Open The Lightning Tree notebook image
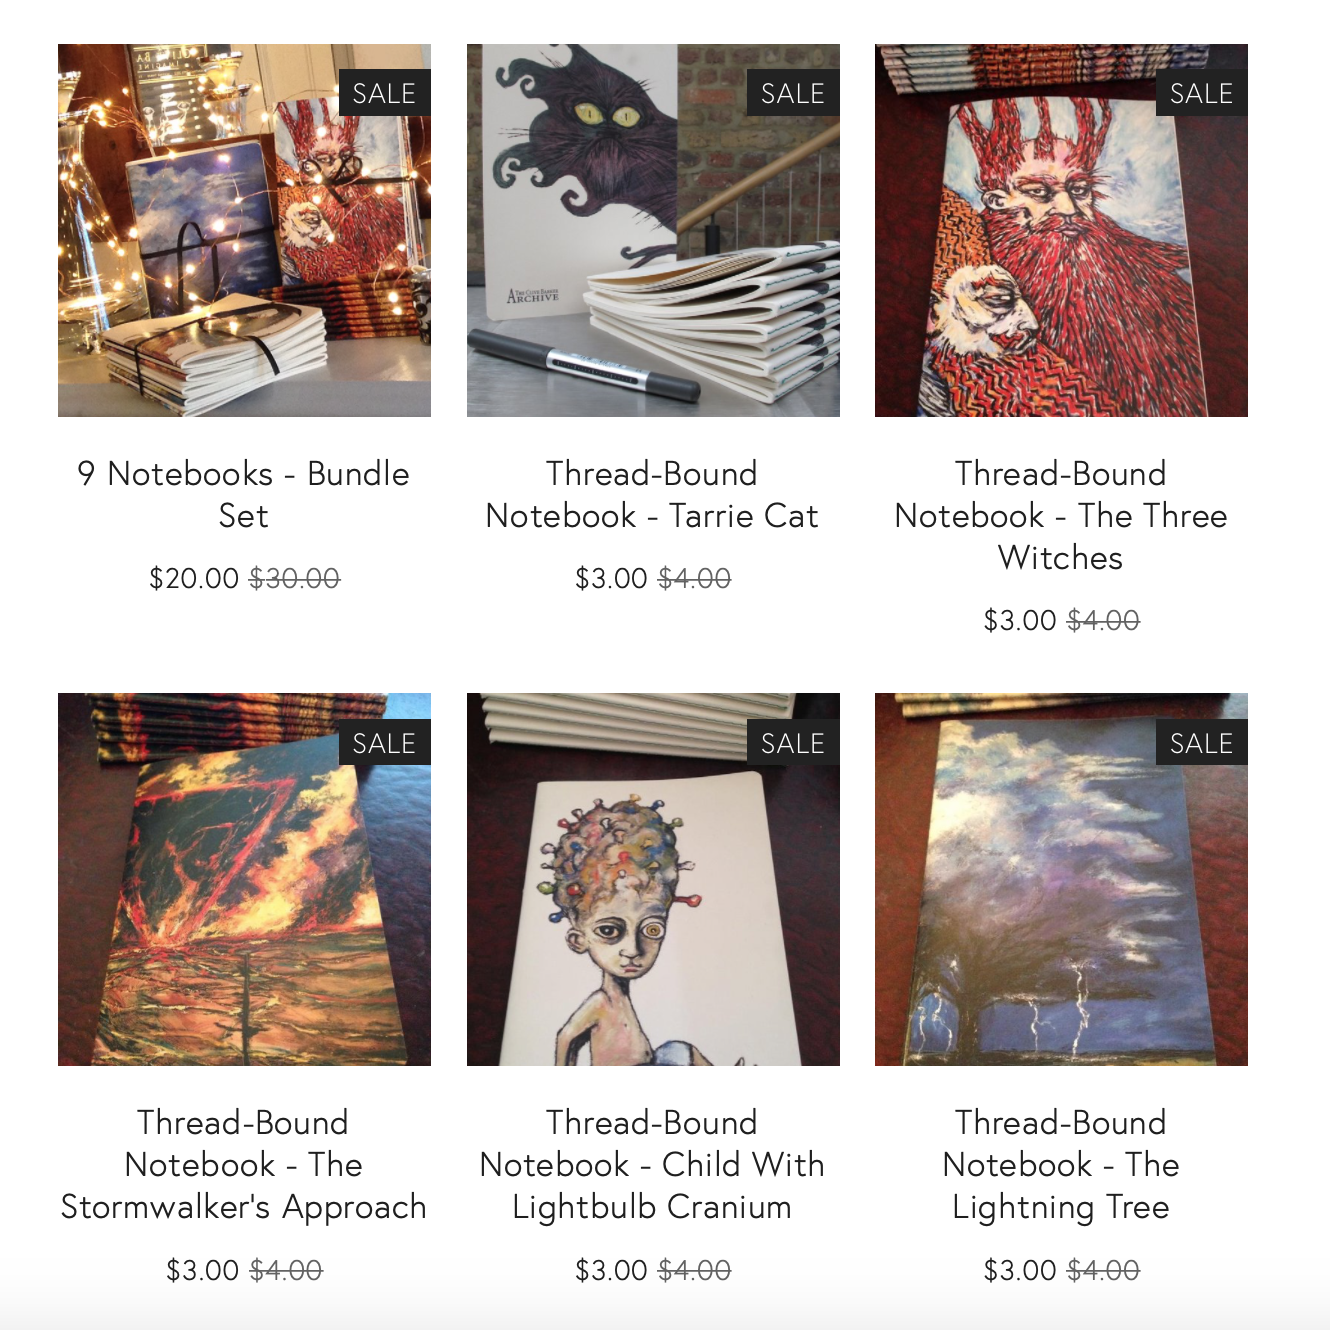Image resolution: width=1330 pixels, height=1330 pixels. (1061, 879)
